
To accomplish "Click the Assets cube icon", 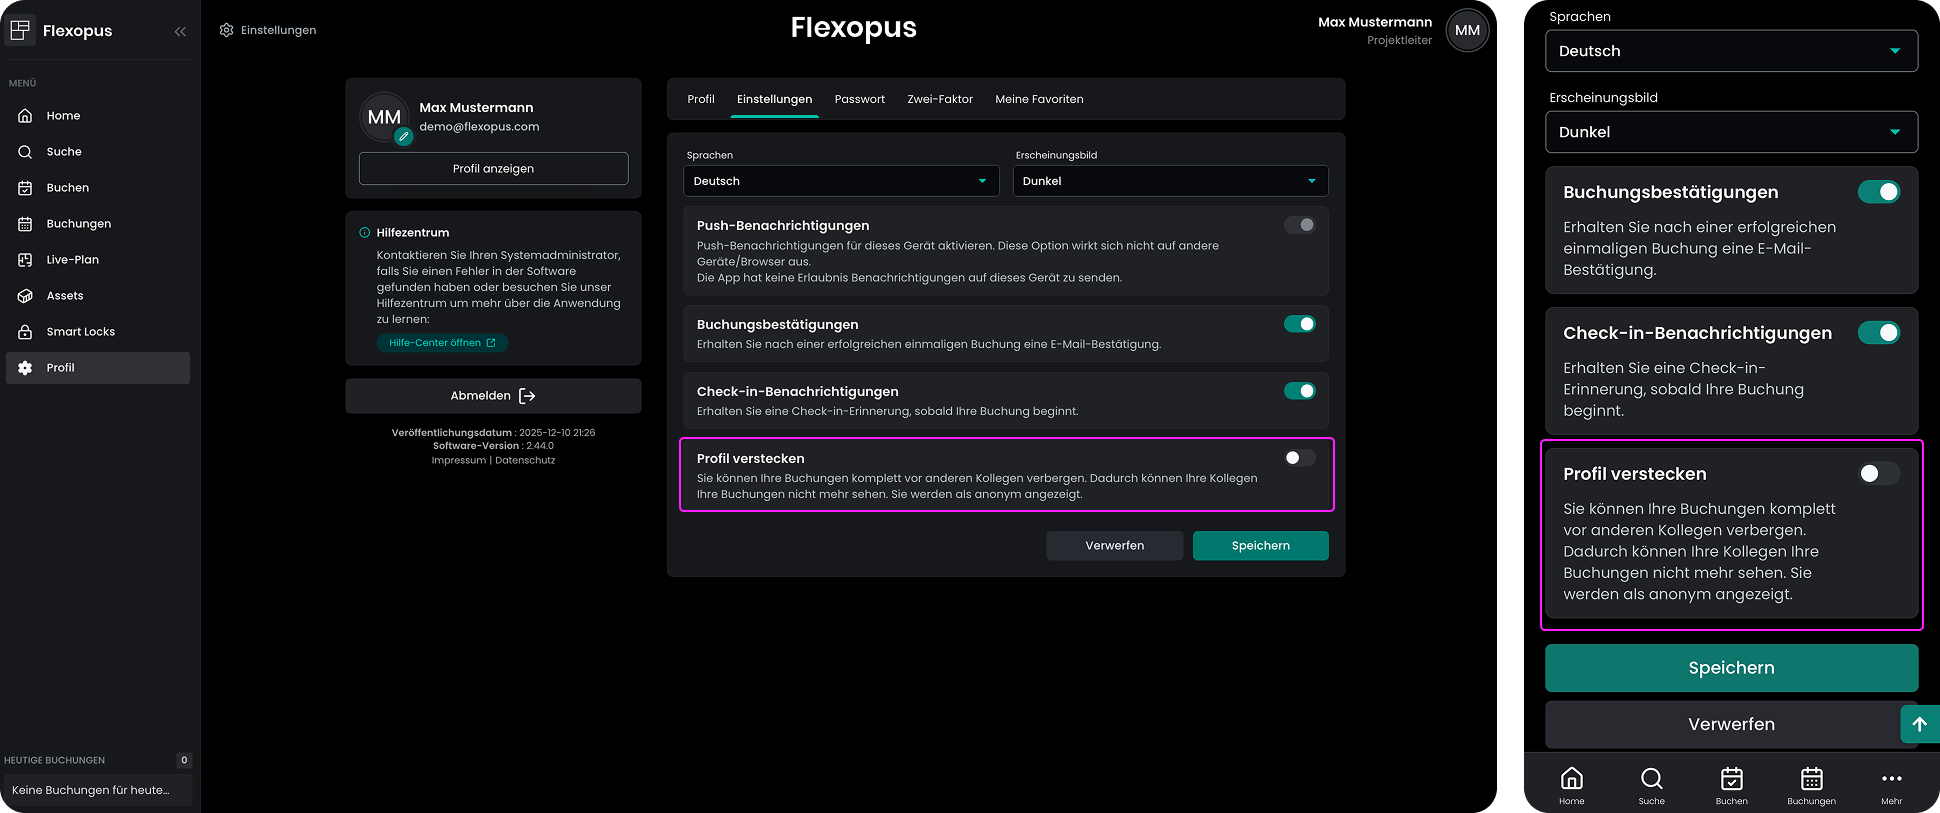I will pos(25,296).
